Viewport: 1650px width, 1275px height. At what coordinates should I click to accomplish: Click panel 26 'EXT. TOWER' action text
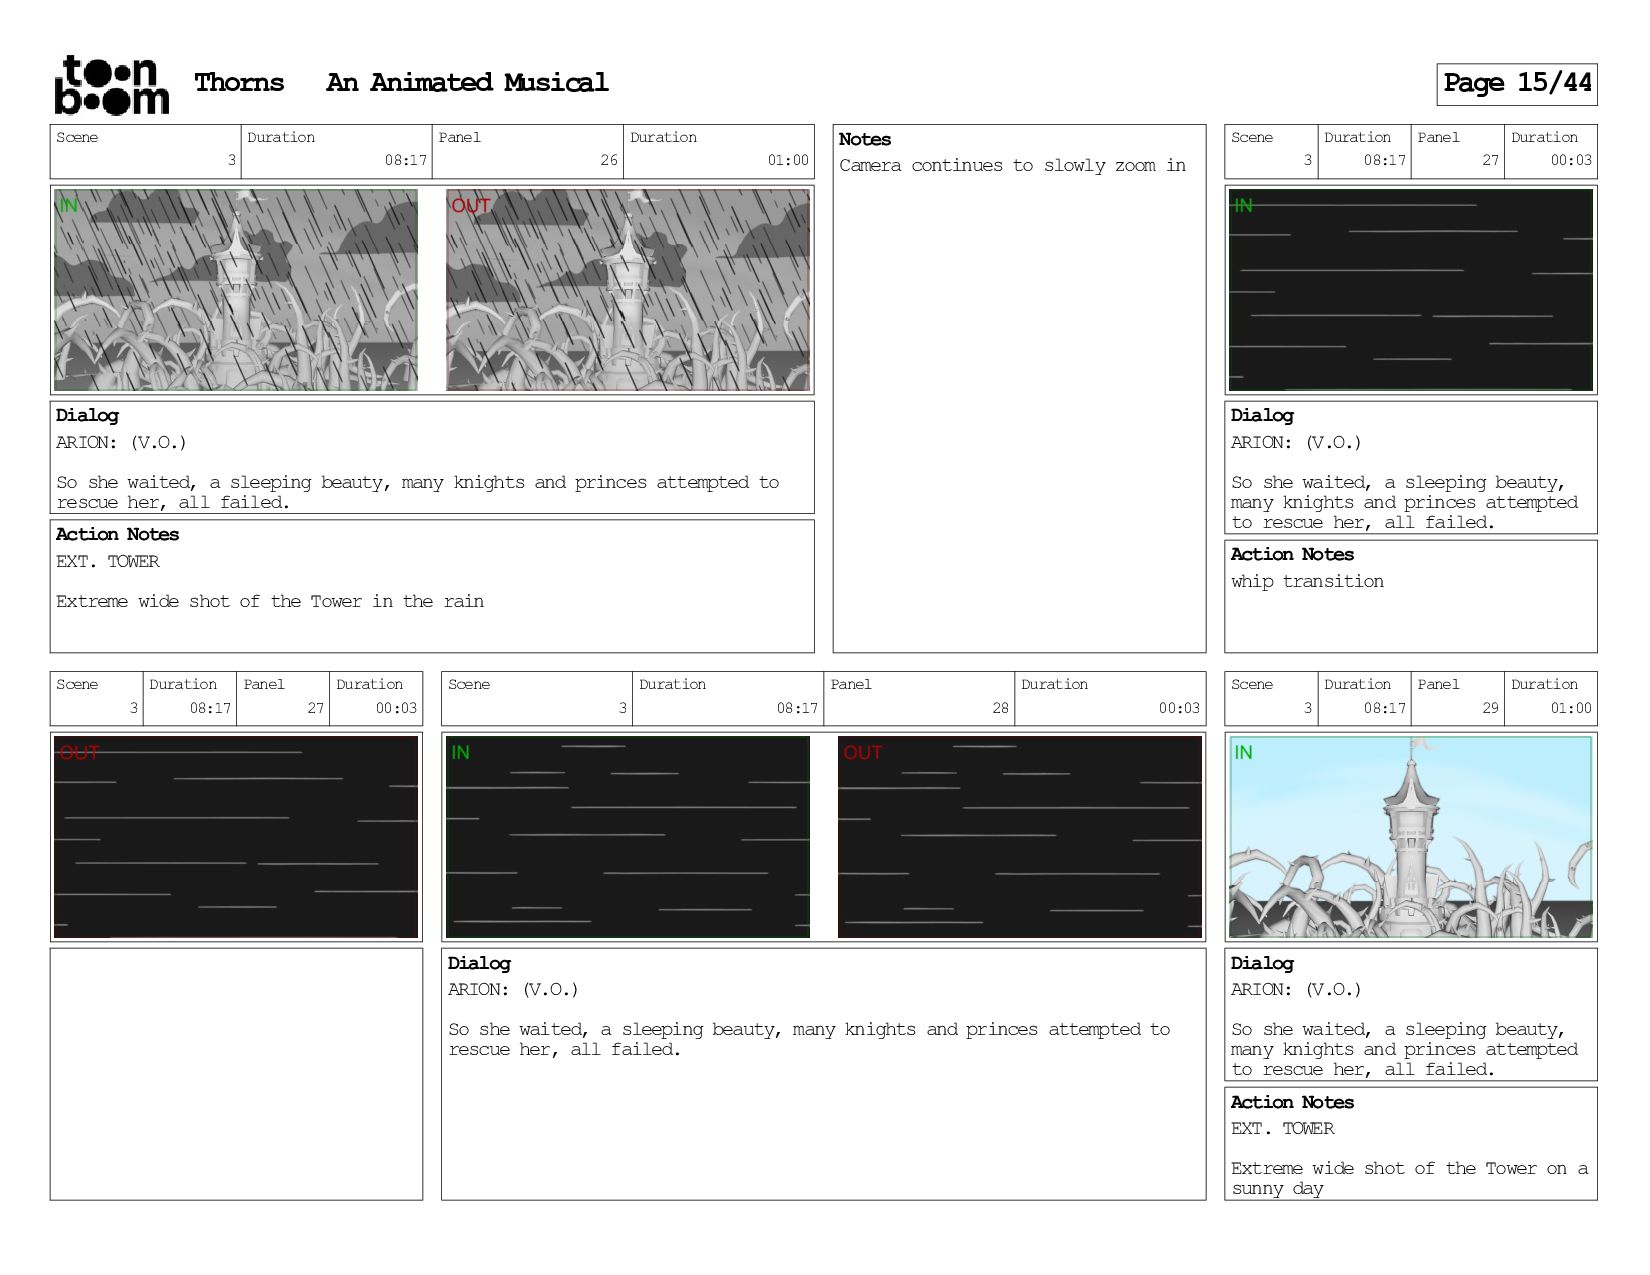[107, 561]
